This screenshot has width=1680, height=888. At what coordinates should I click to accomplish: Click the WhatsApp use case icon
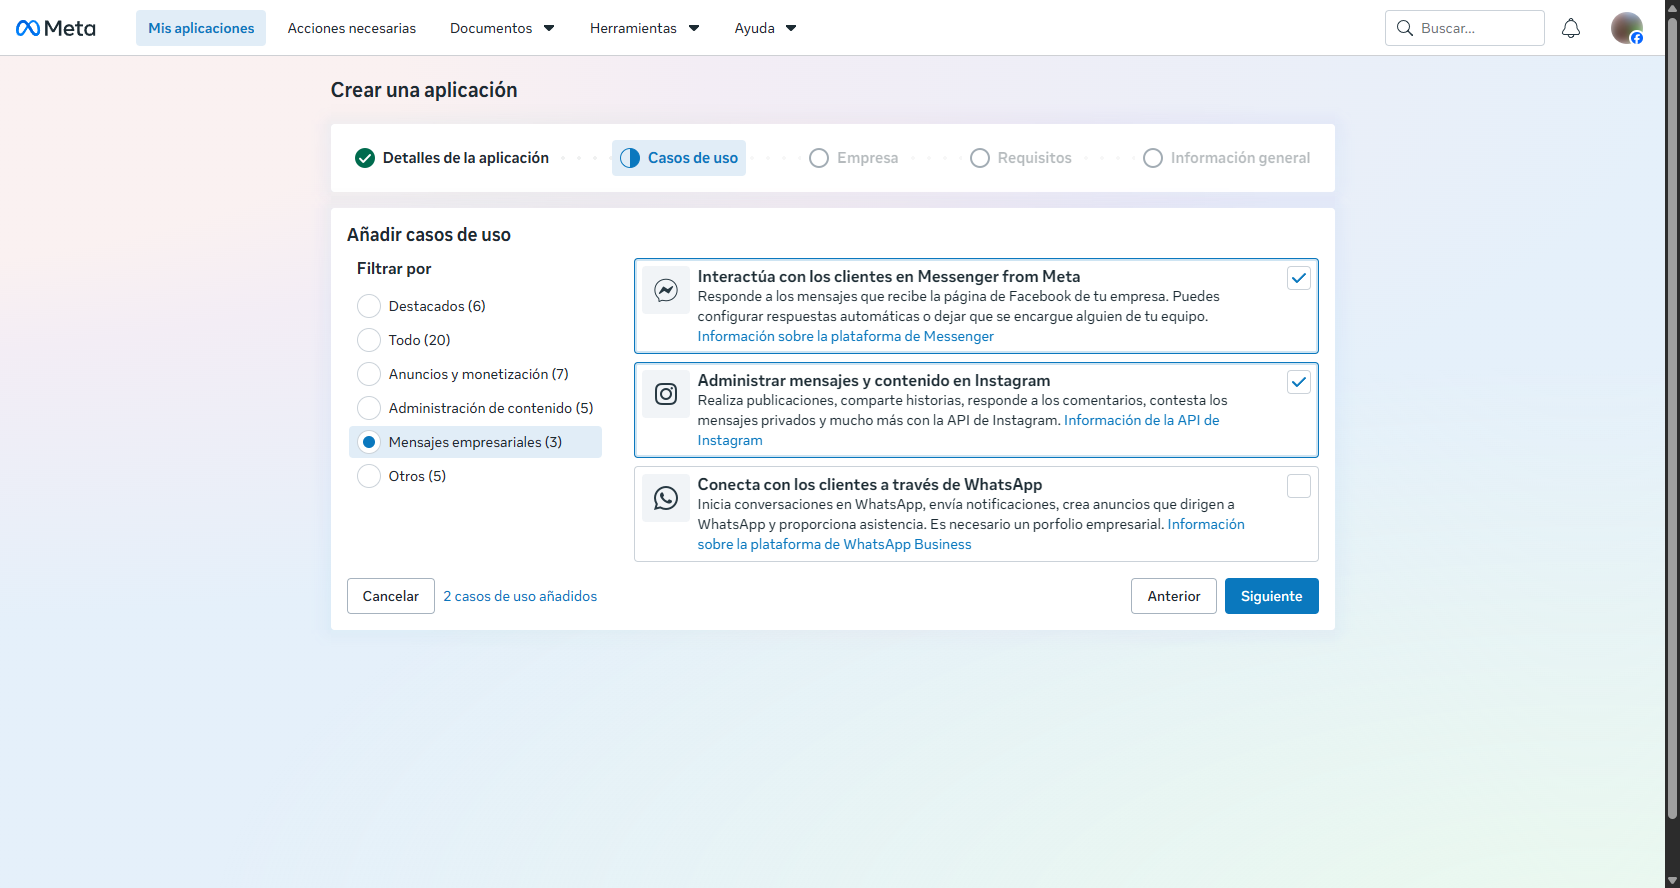666,498
